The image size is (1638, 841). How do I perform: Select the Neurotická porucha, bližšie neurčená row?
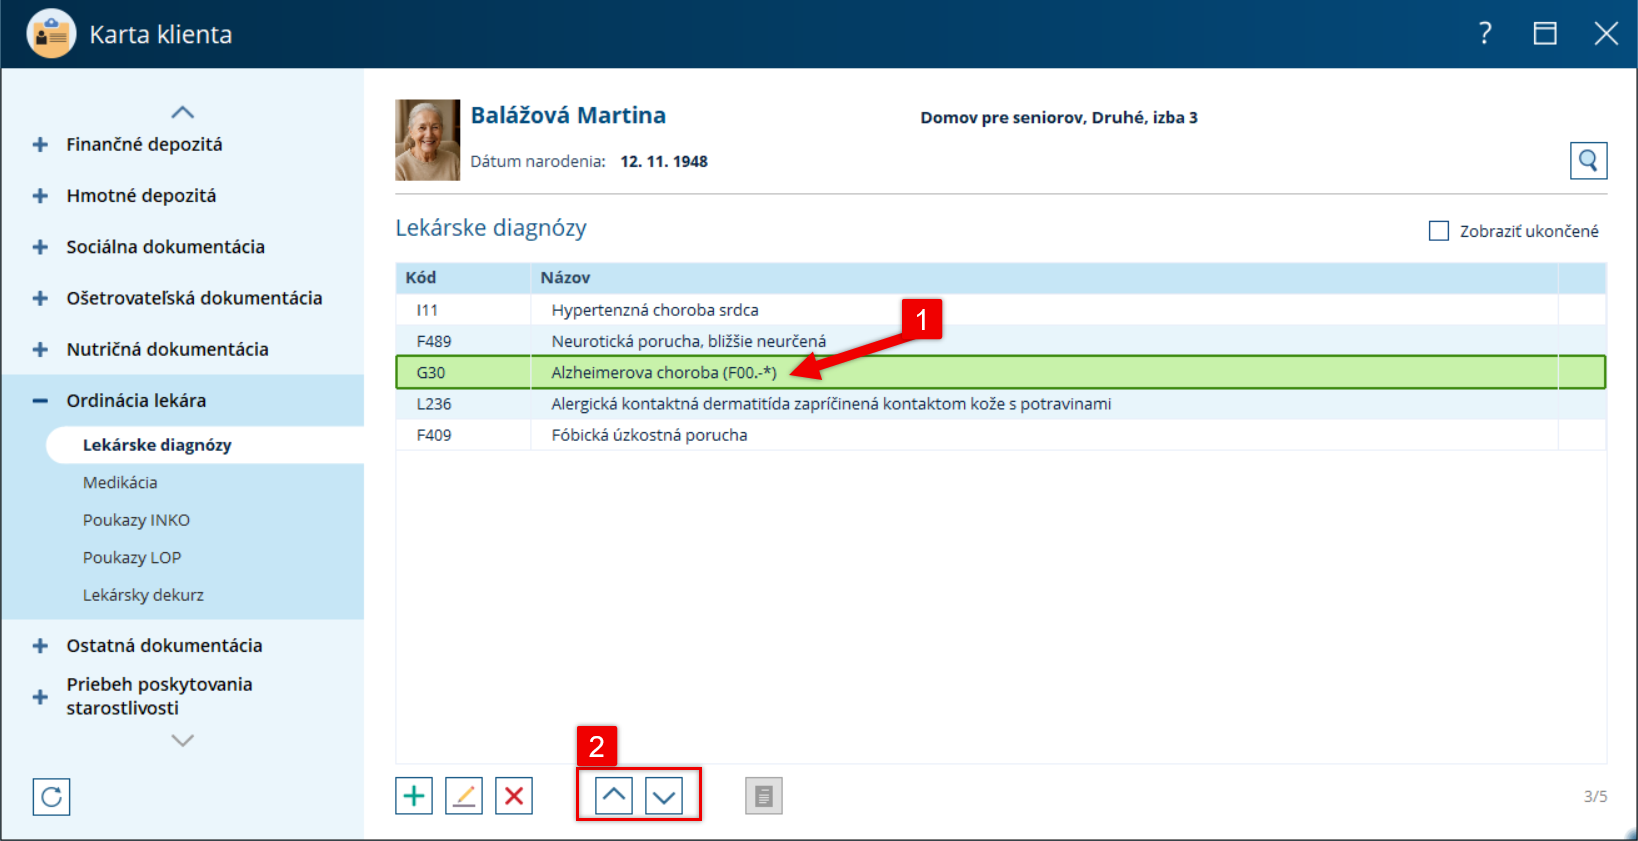point(1001,341)
